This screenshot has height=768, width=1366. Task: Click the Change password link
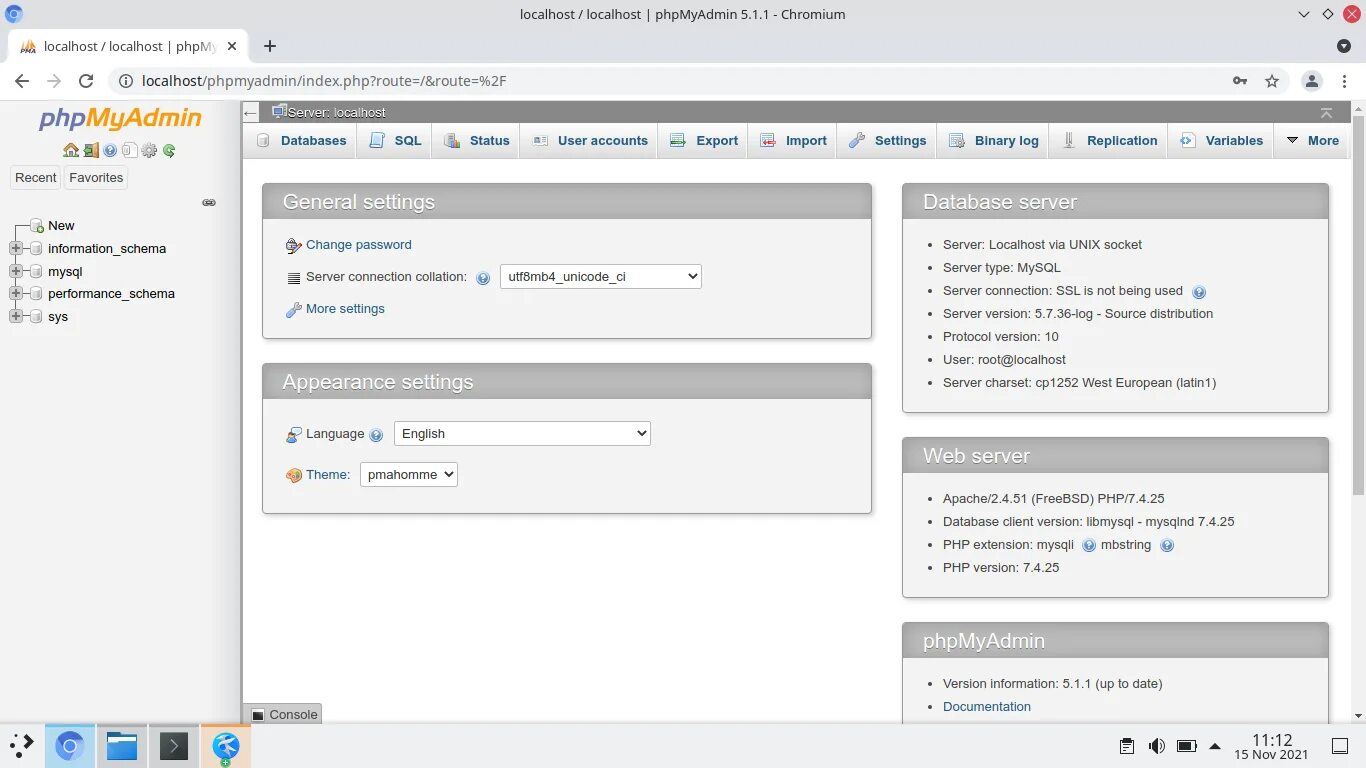click(358, 245)
